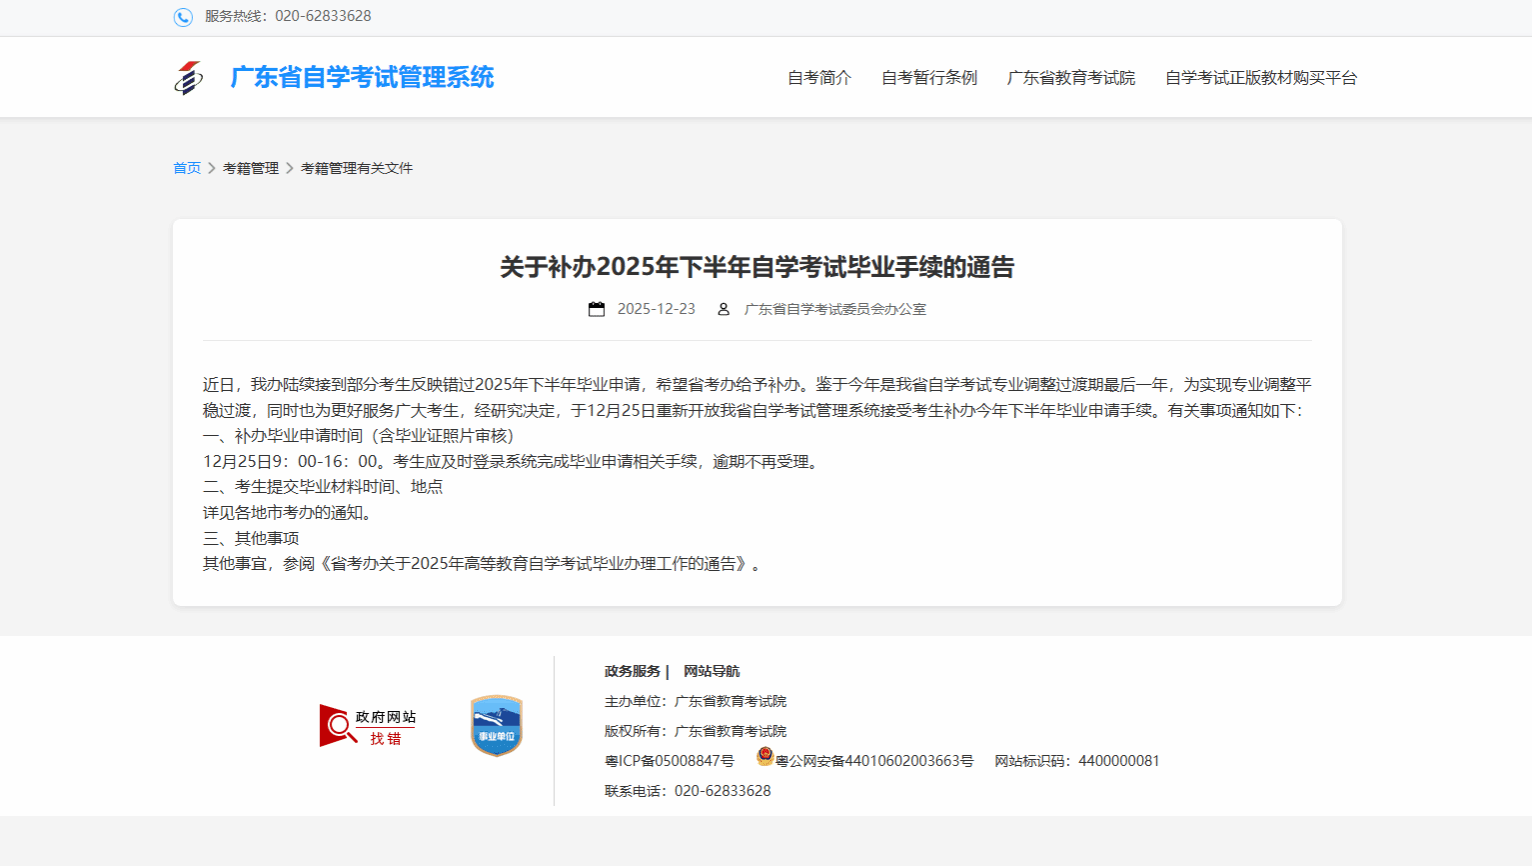Click the chevron before 考籍管理有关文件
The width and height of the screenshot is (1532, 866).
pos(290,168)
